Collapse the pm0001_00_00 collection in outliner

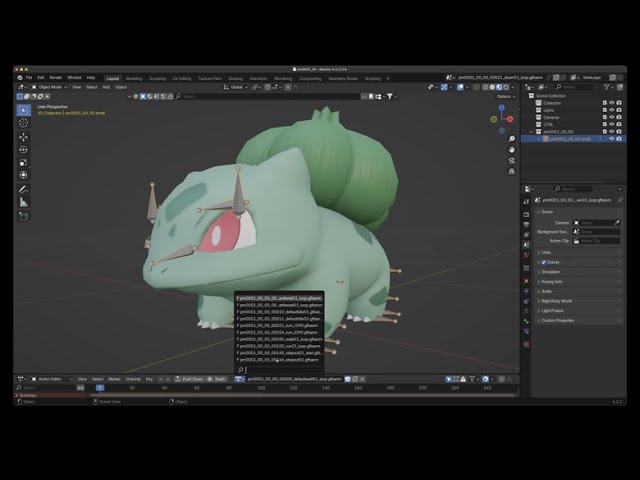click(x=531, y=132)
